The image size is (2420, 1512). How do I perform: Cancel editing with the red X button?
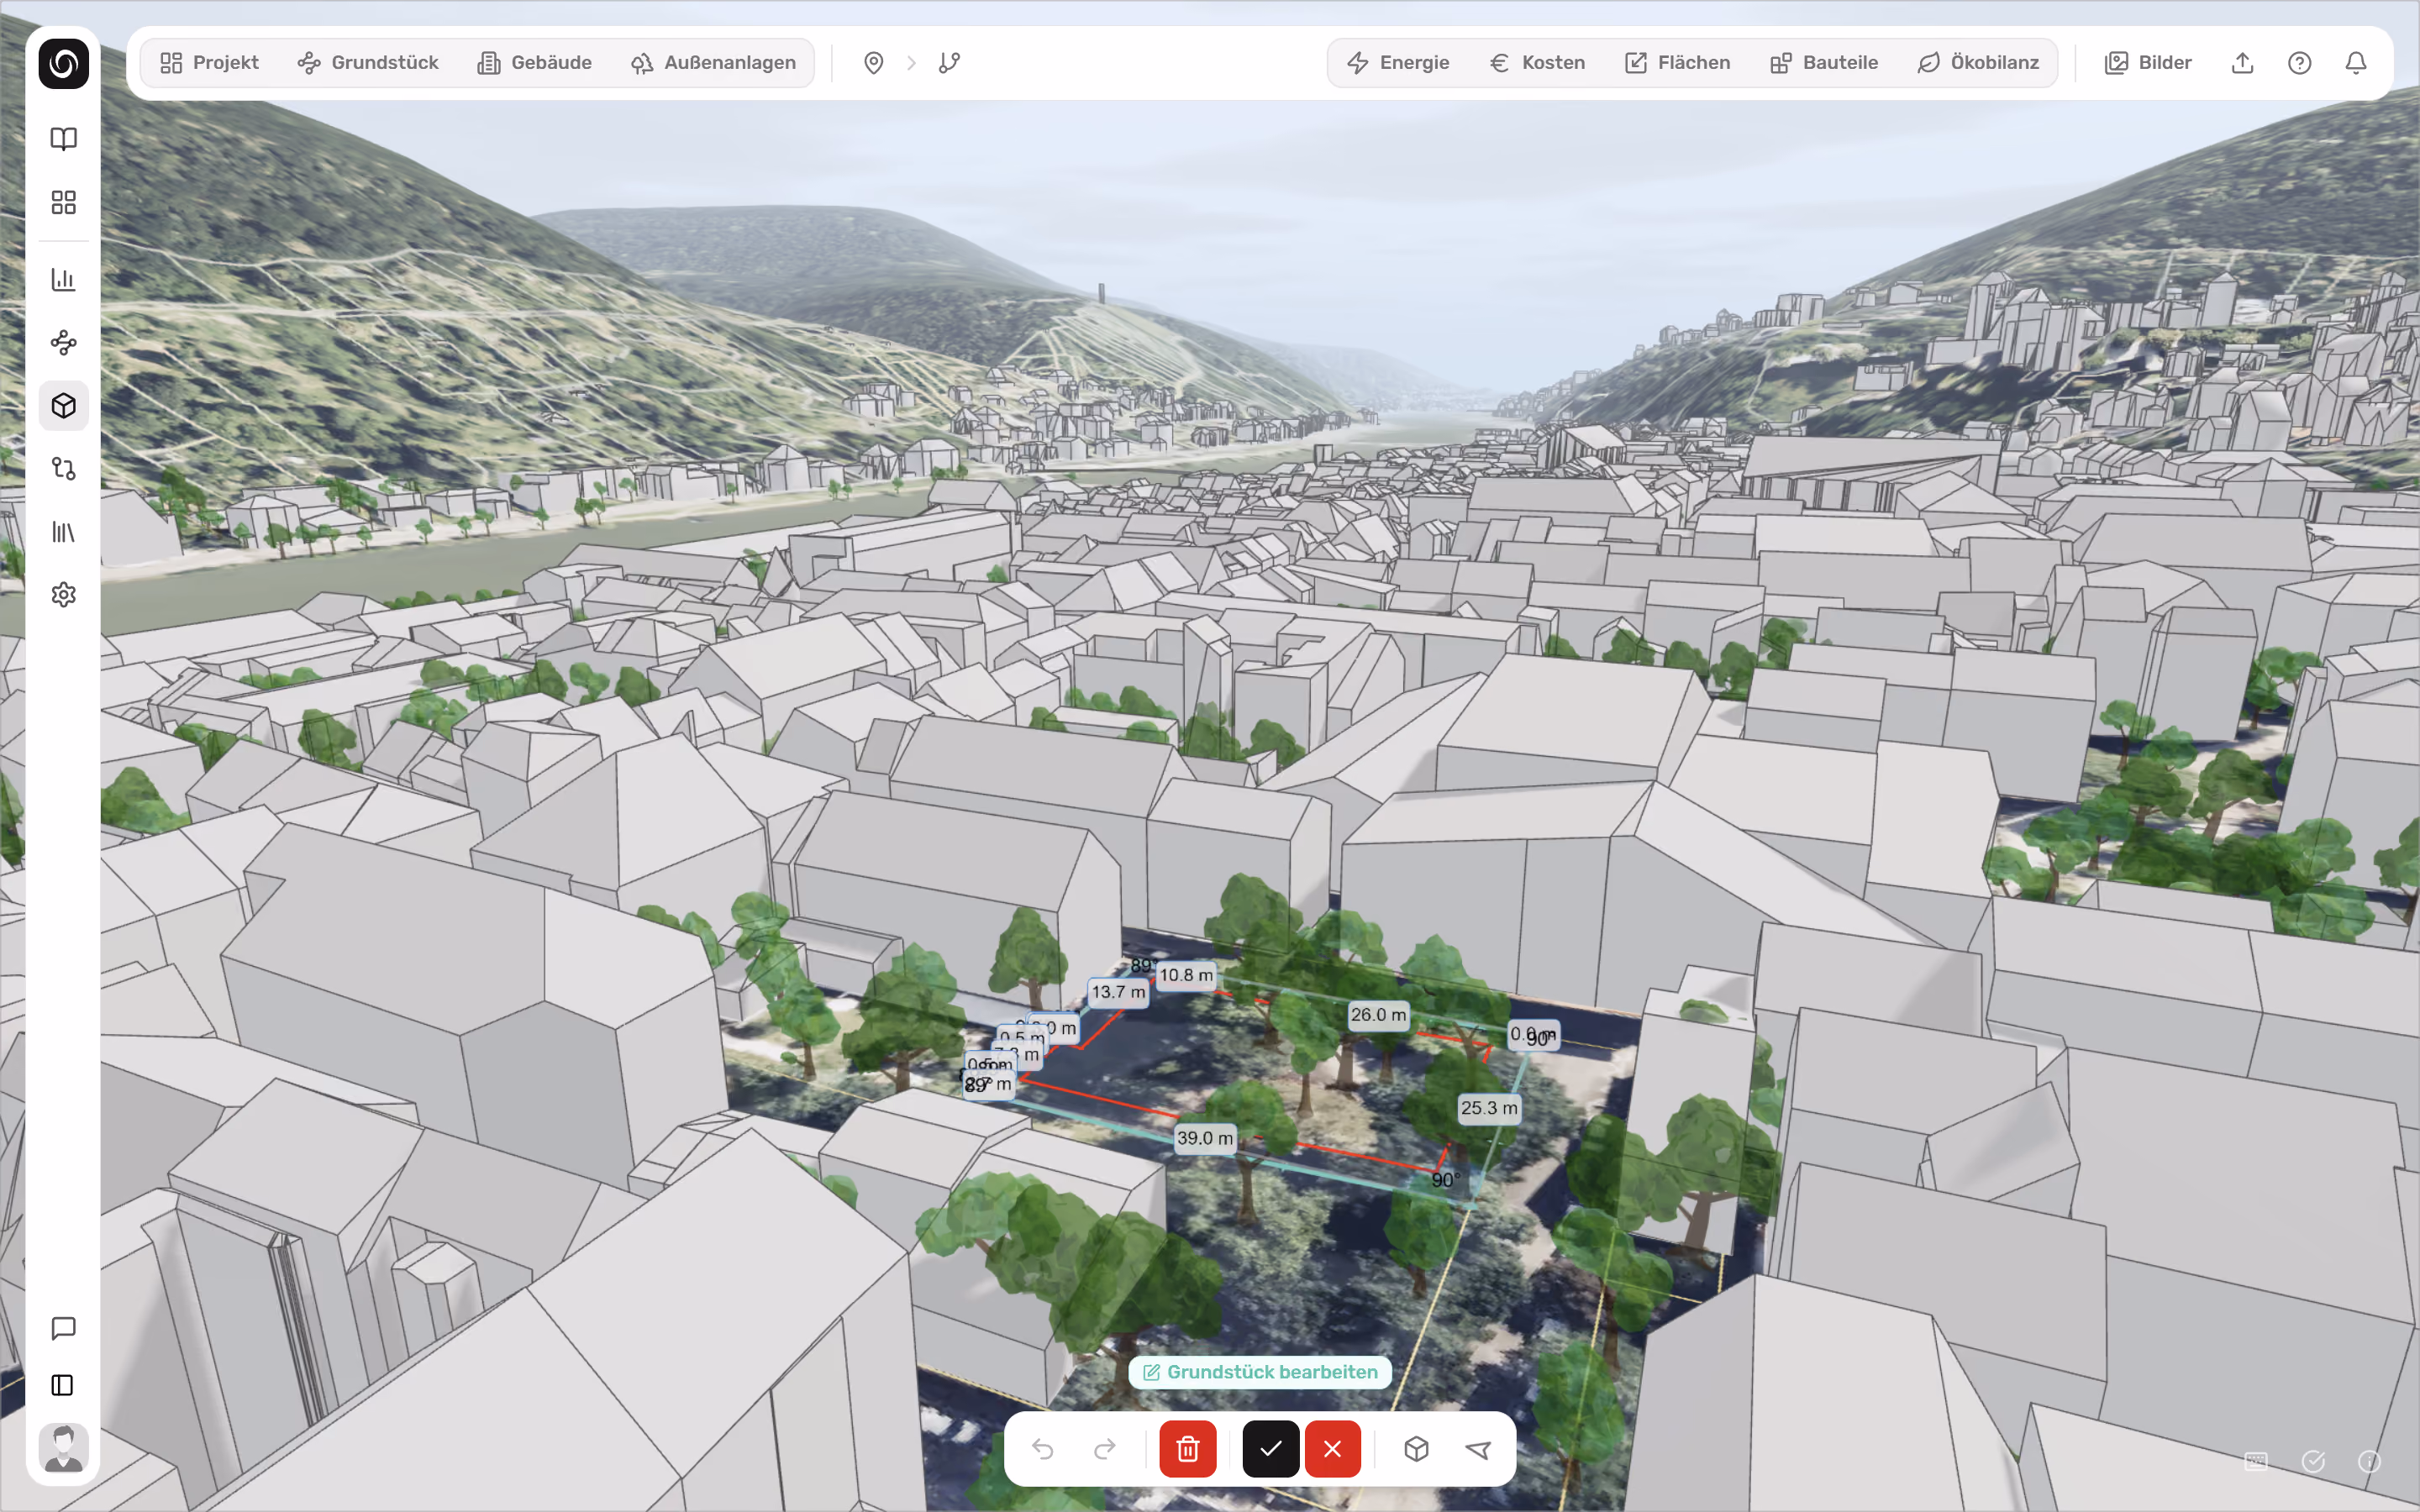1333,1449
